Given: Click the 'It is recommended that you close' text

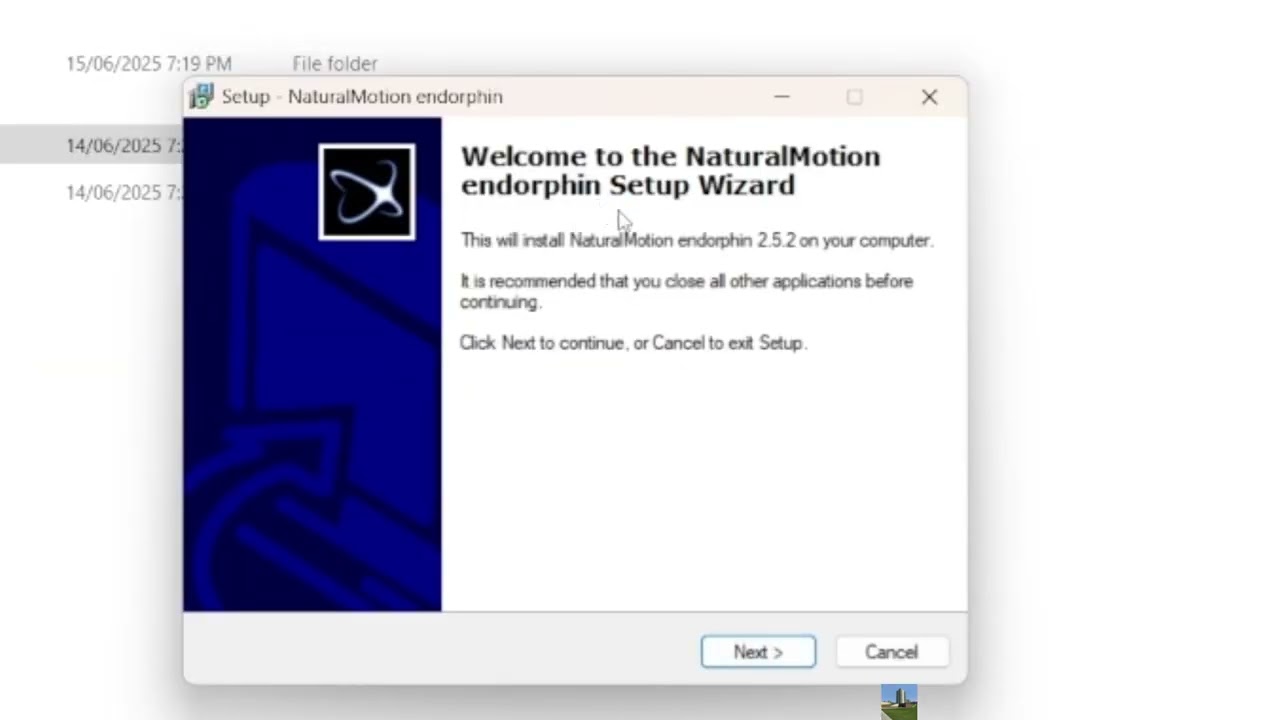Looking at the screenshot, I should [x=686, y=291].
